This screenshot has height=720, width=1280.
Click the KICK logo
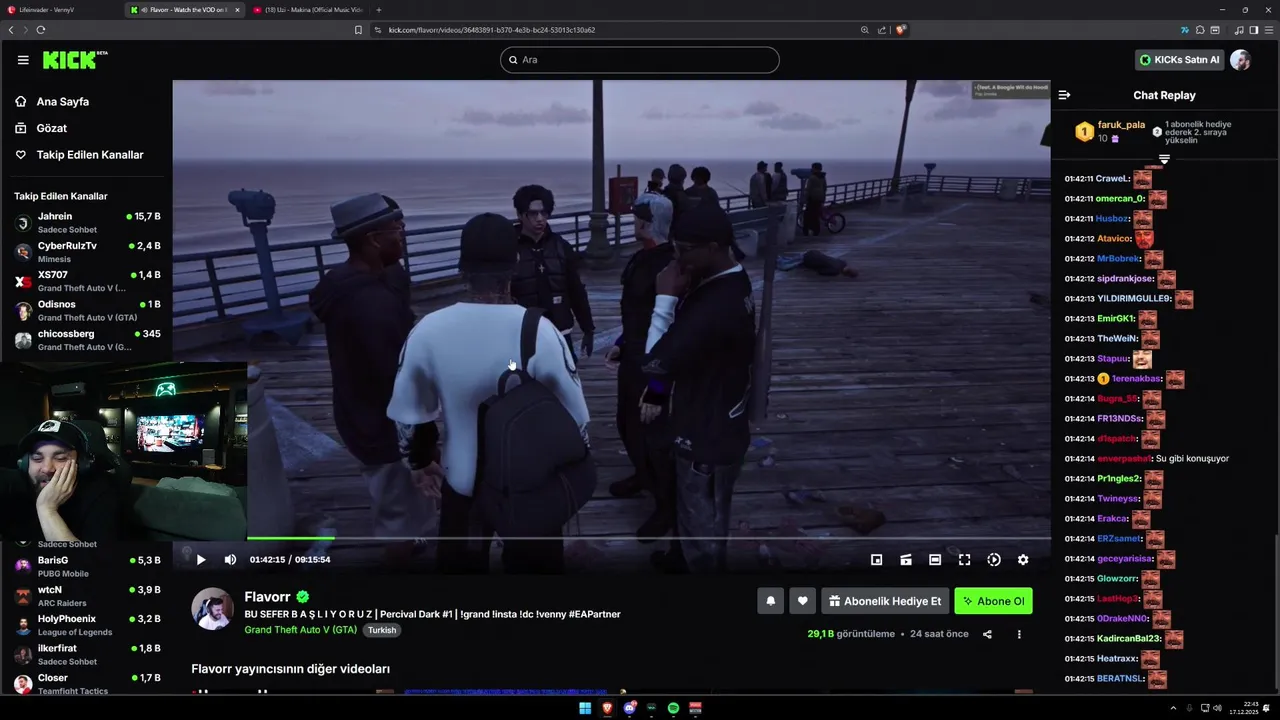75,60
